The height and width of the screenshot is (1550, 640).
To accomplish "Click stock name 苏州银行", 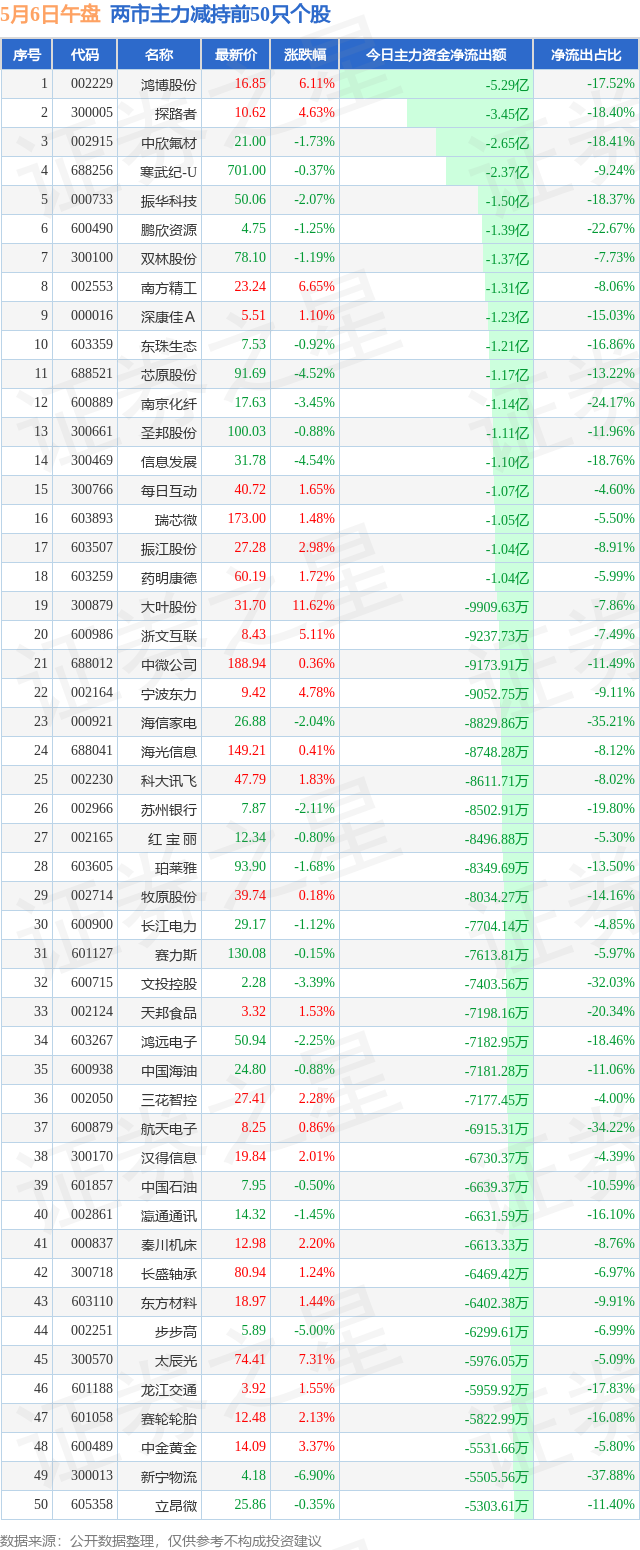I will coord(169,809).
